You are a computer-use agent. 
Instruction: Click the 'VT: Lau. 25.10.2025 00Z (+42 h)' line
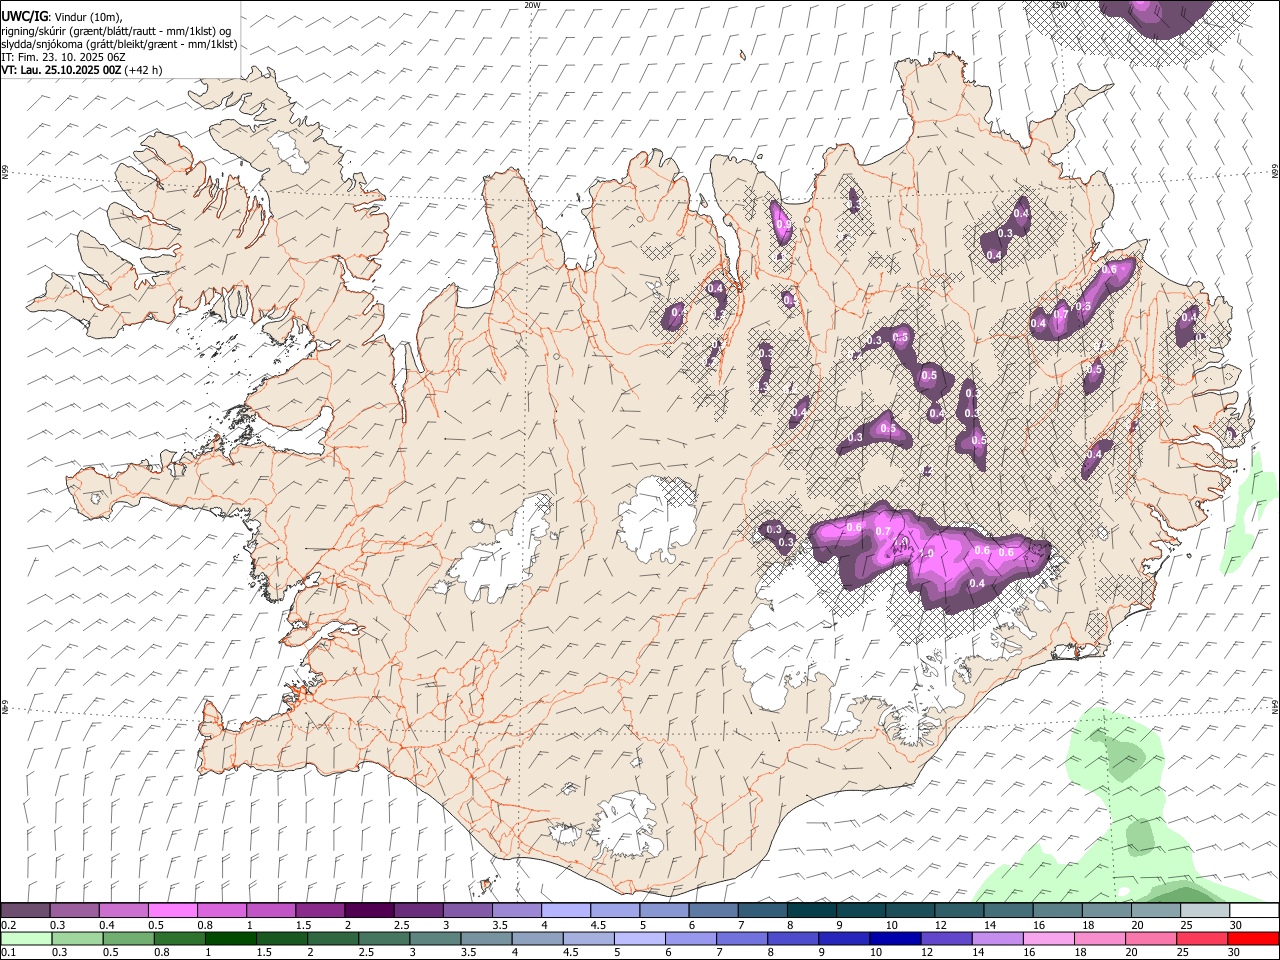click(82, 70)
